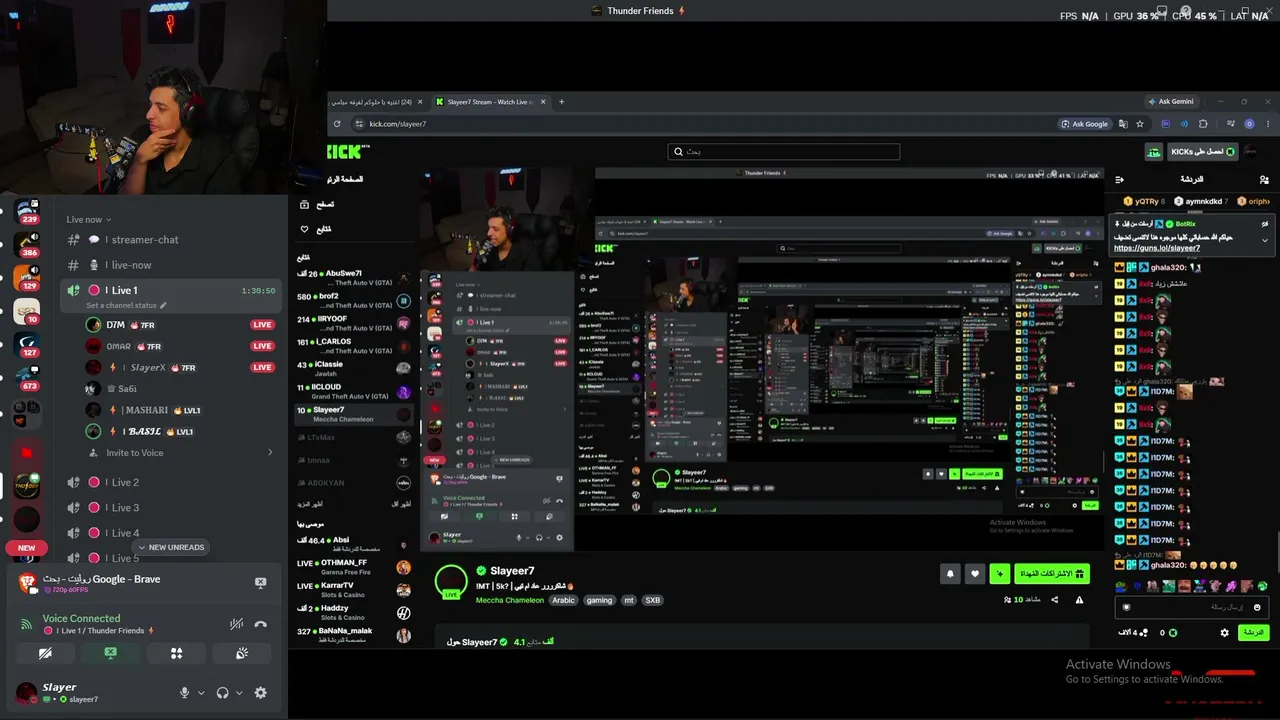Share the Slayeer7 stream
The height and width of the screenshot is (720, 1280).
click(1057, 600)
